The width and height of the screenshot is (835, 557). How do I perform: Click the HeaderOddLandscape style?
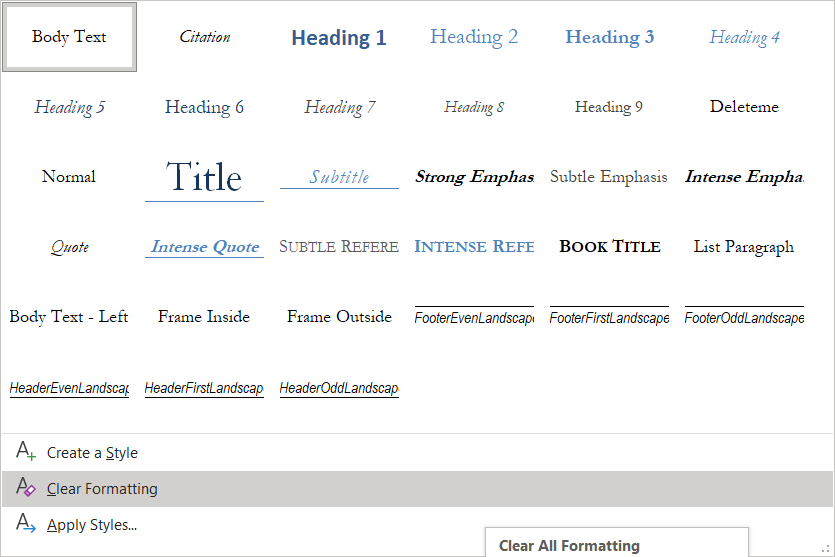(339, 387)
